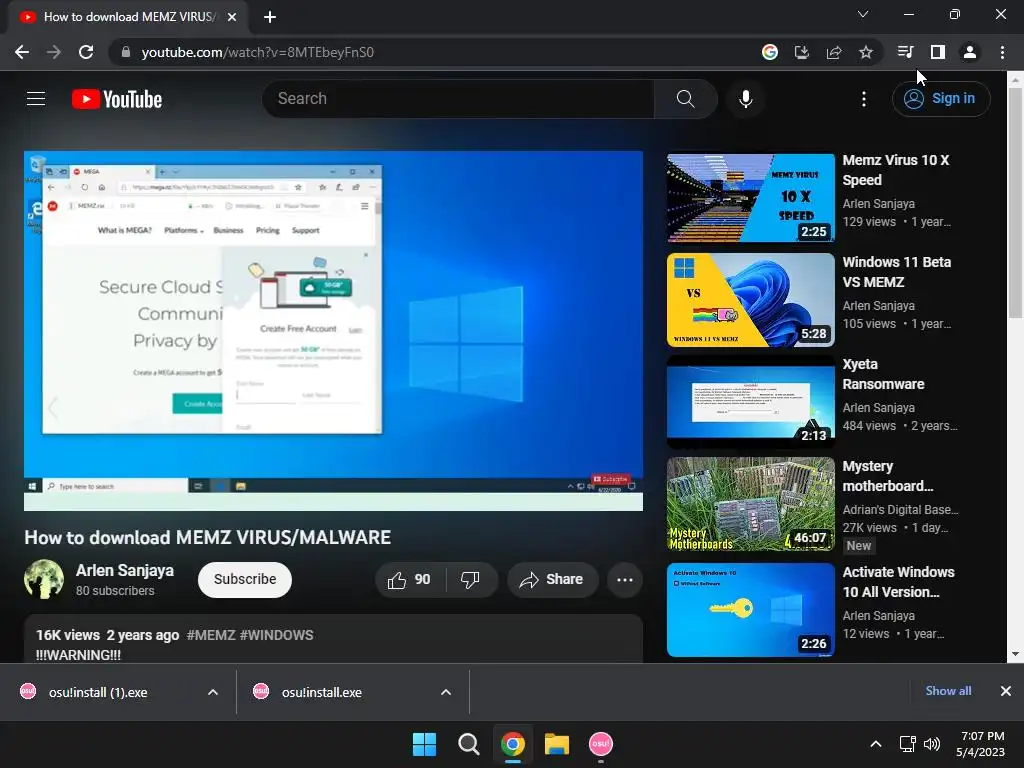The image size is (1024, 768).
Task: Dislike the video with thumbs down
Action: pyautogui.click(x=470, y=579)
